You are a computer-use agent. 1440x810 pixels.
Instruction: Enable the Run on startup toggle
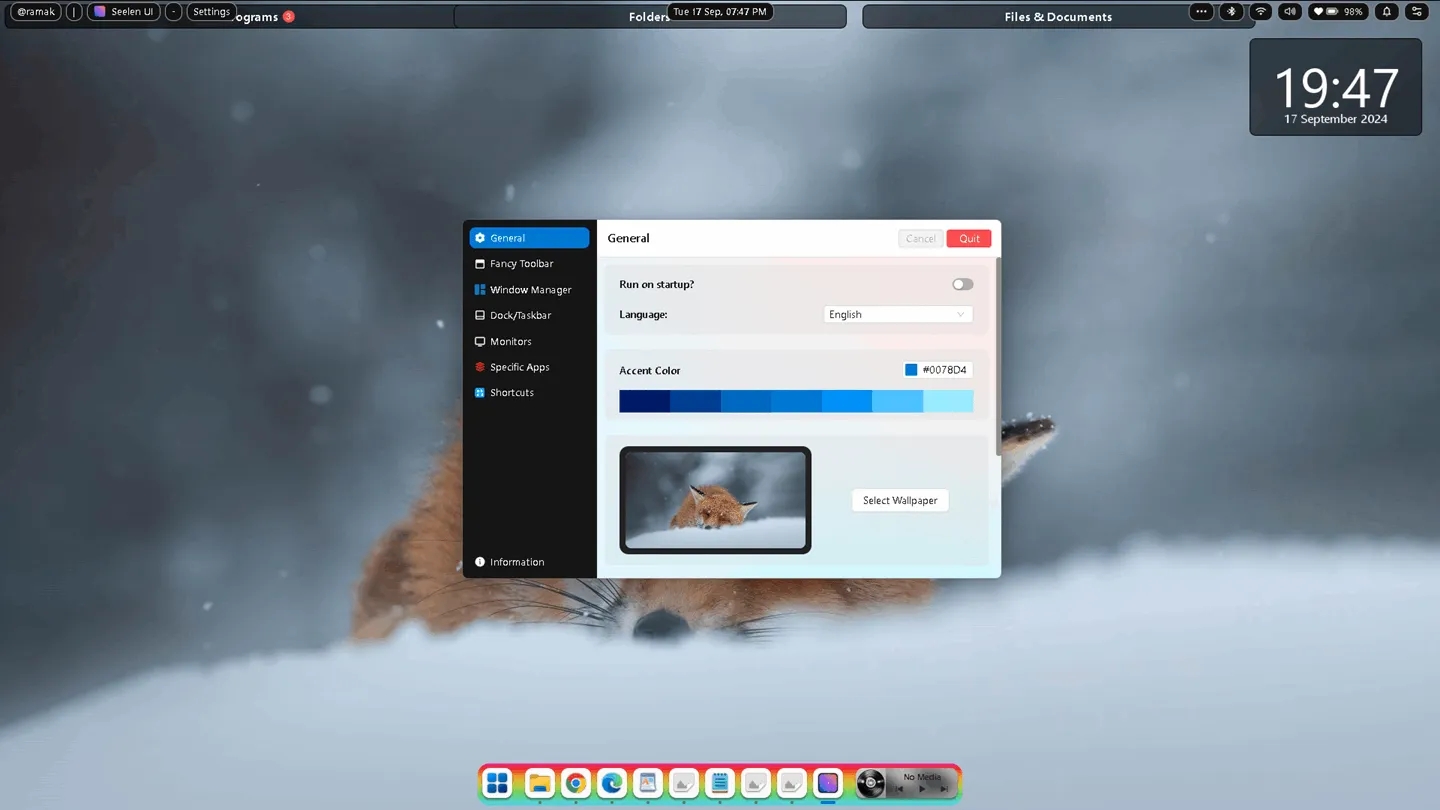click(x=962, y=284)
